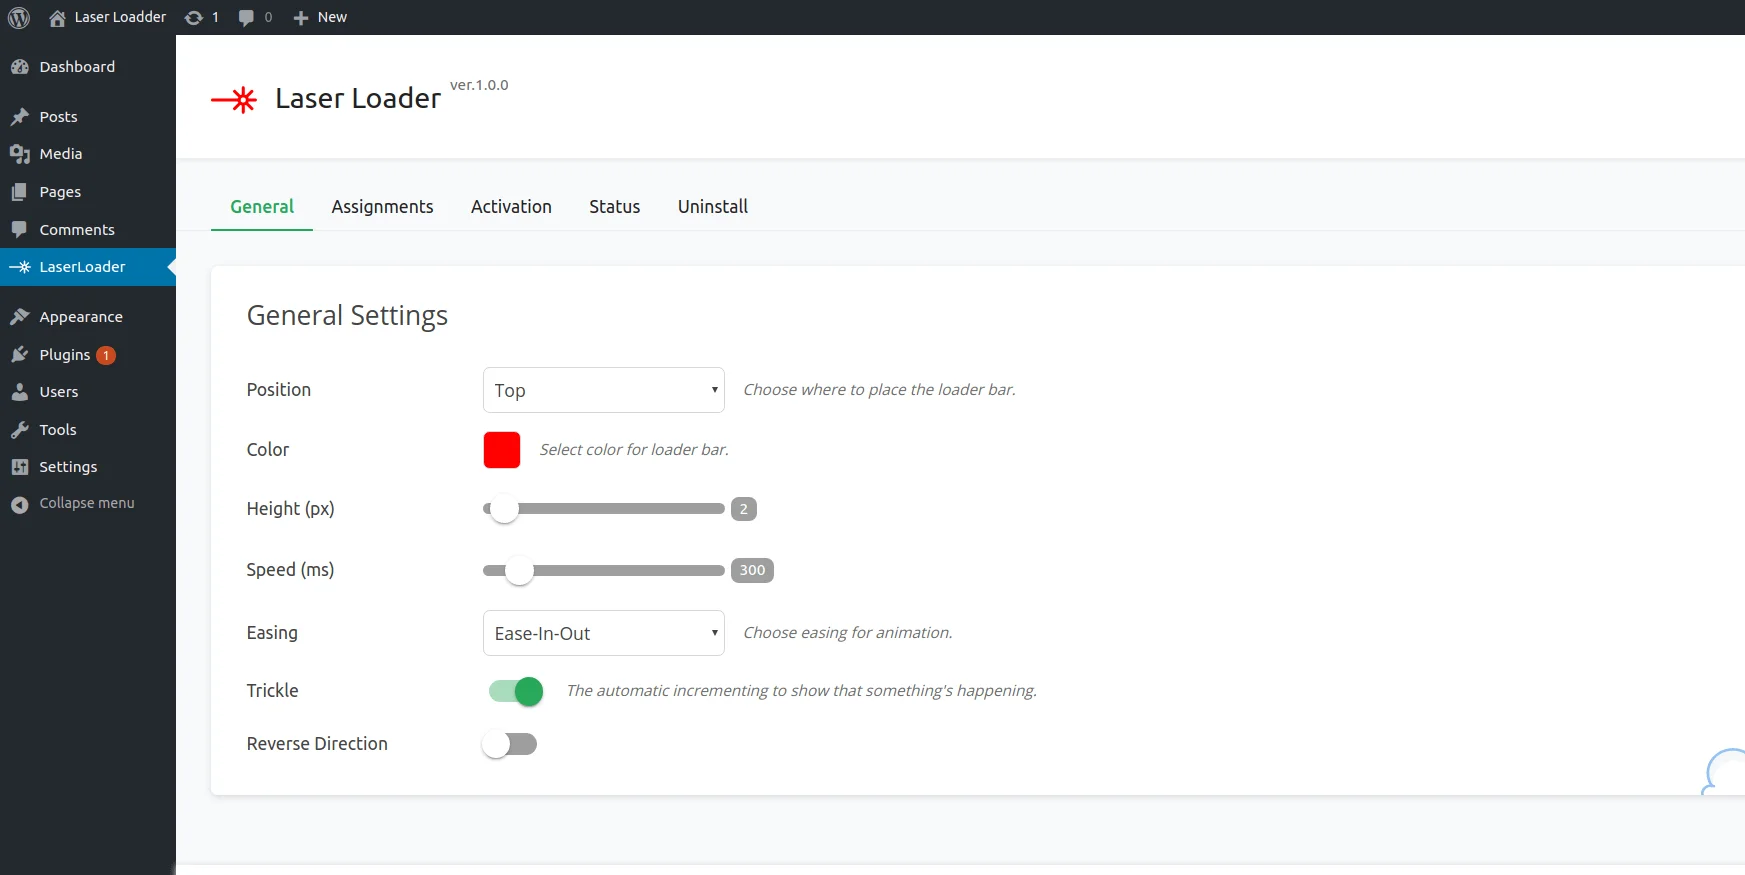Click the Pages icon in sidebar
This screenshot has width=1745, height=875.
pos(19,192)
